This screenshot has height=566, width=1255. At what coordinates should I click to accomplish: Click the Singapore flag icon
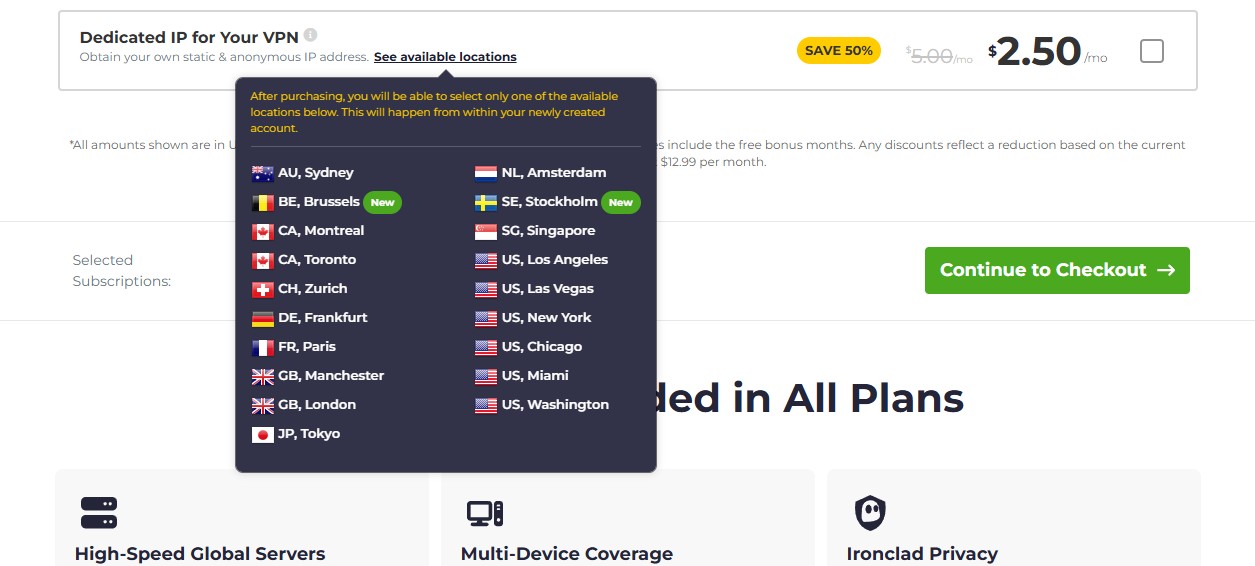(486, 231)
